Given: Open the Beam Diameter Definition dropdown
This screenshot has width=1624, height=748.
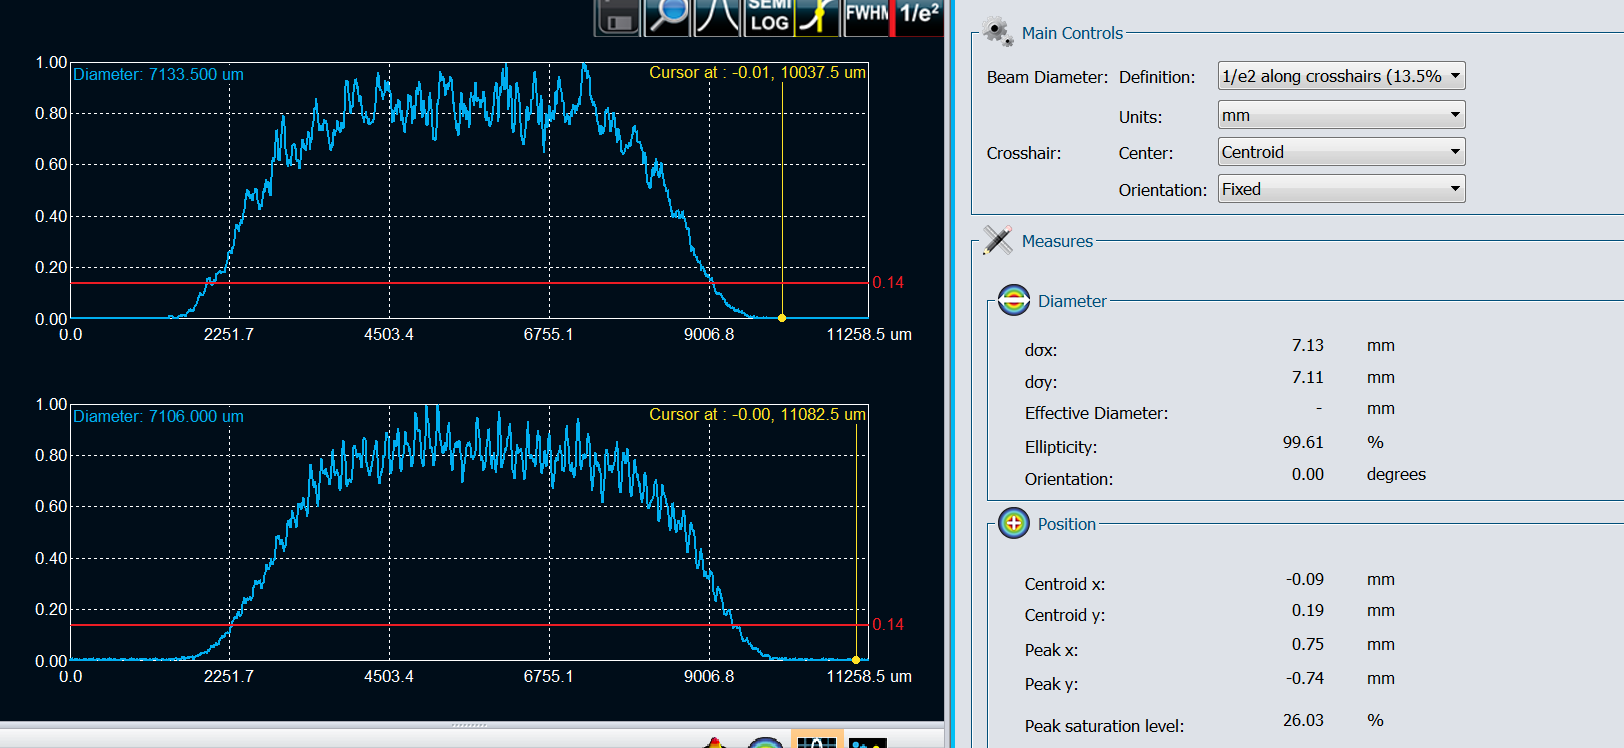Looking at the screenshot, I should [1341, 76].
